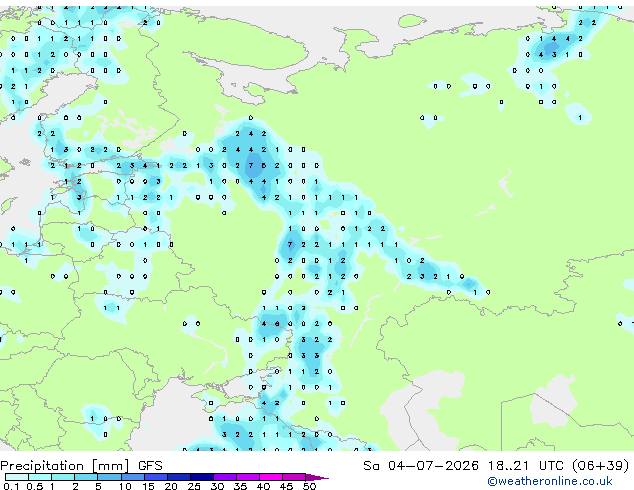
Task: Click the time range "18..21 UTC"
Action: (525, 466)
